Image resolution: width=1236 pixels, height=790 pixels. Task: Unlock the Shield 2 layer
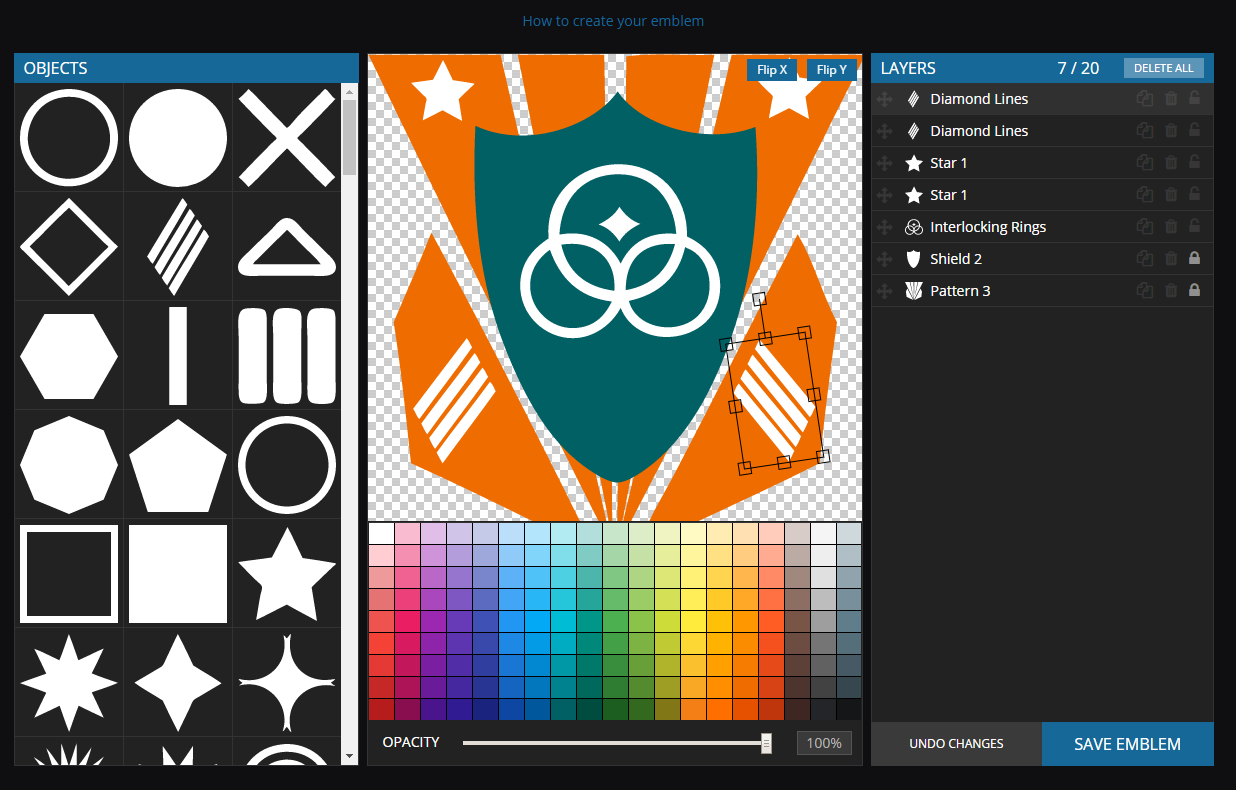point(1195,258)
